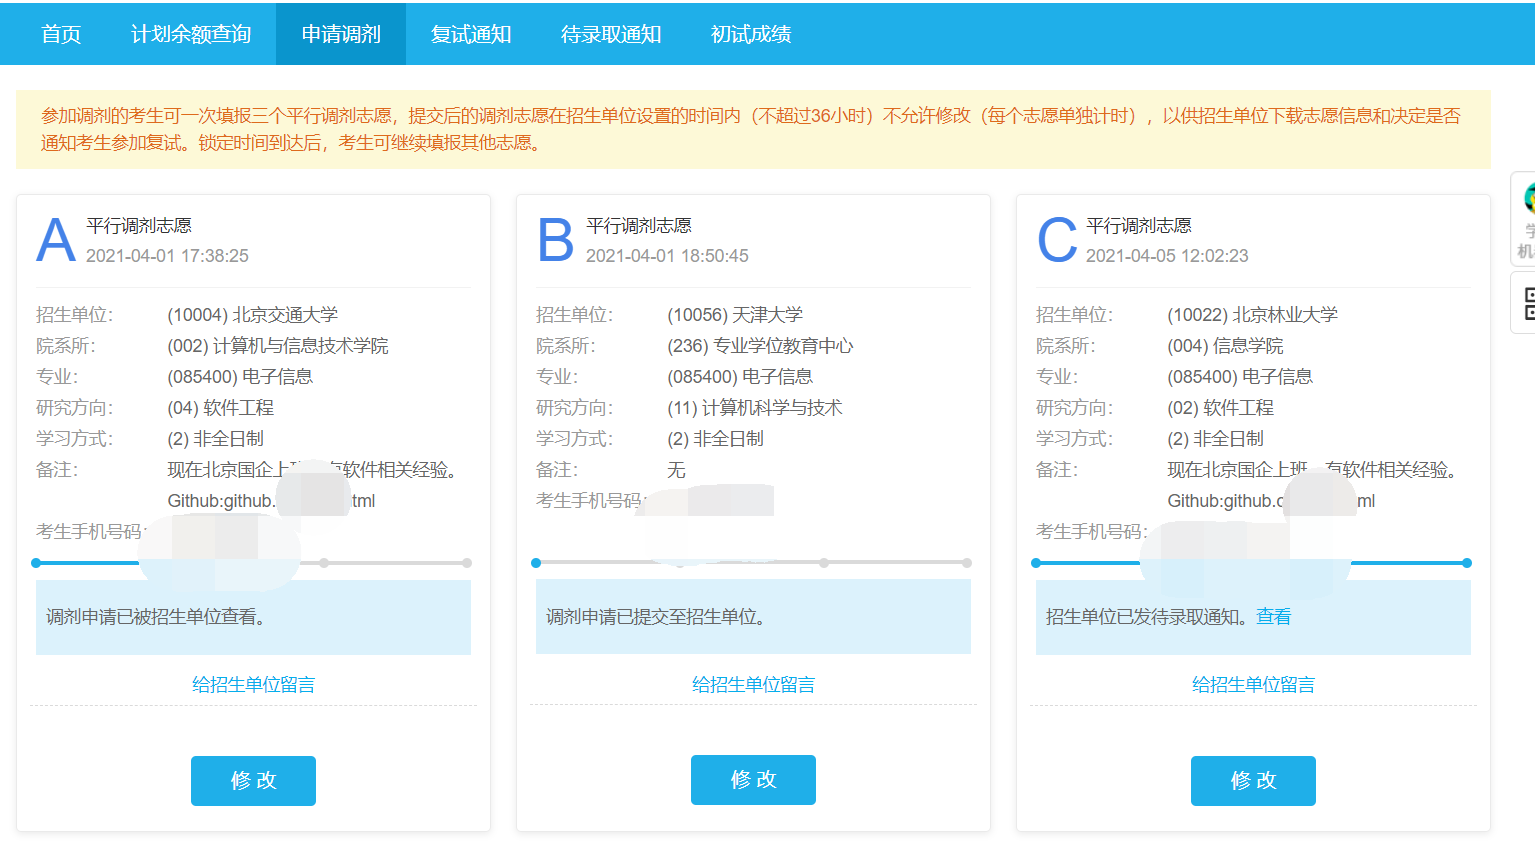The height and width of the screenshot is (865, 1535).
Task: Open 给招生单位留言 link for 北京林业大学
Action: 1253,685
